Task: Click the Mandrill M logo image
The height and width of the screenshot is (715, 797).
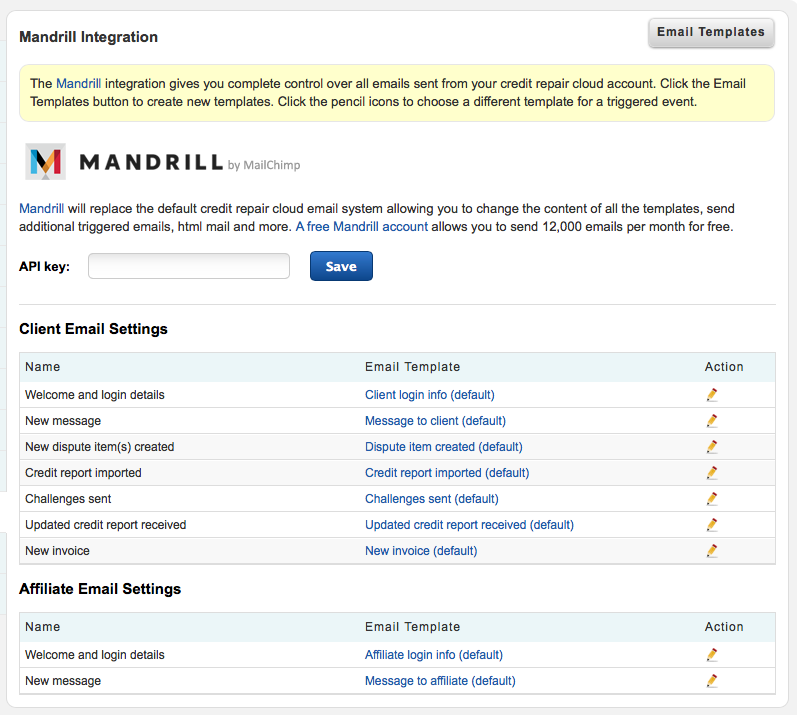Action: 46,162
